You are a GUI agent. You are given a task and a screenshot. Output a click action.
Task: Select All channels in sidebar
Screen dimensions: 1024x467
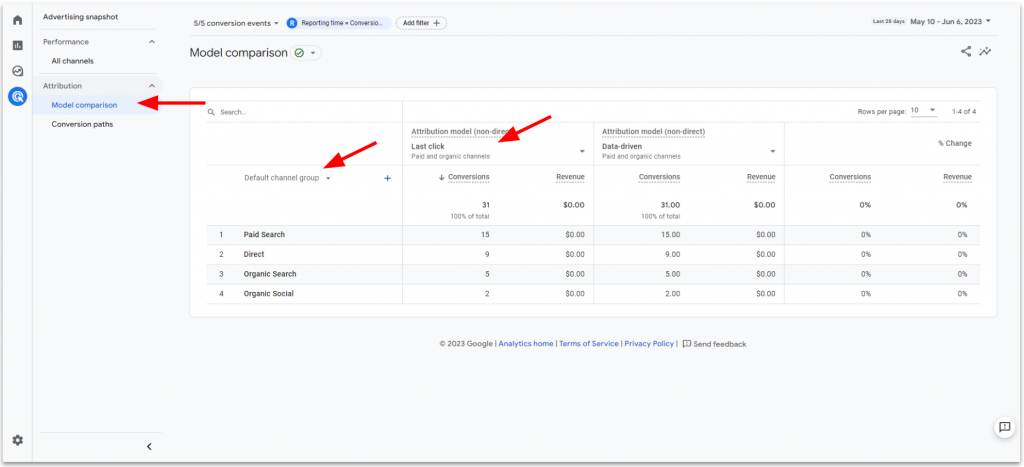[72, 61]
